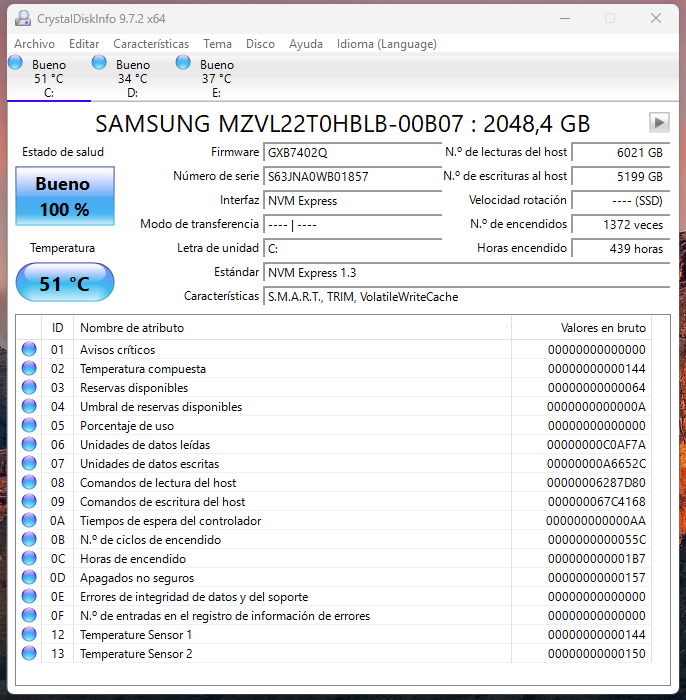Click the blue orb beside Temperature Sensor 2
The height and width of the screenshot is (700, 686).
coord(29,654)
